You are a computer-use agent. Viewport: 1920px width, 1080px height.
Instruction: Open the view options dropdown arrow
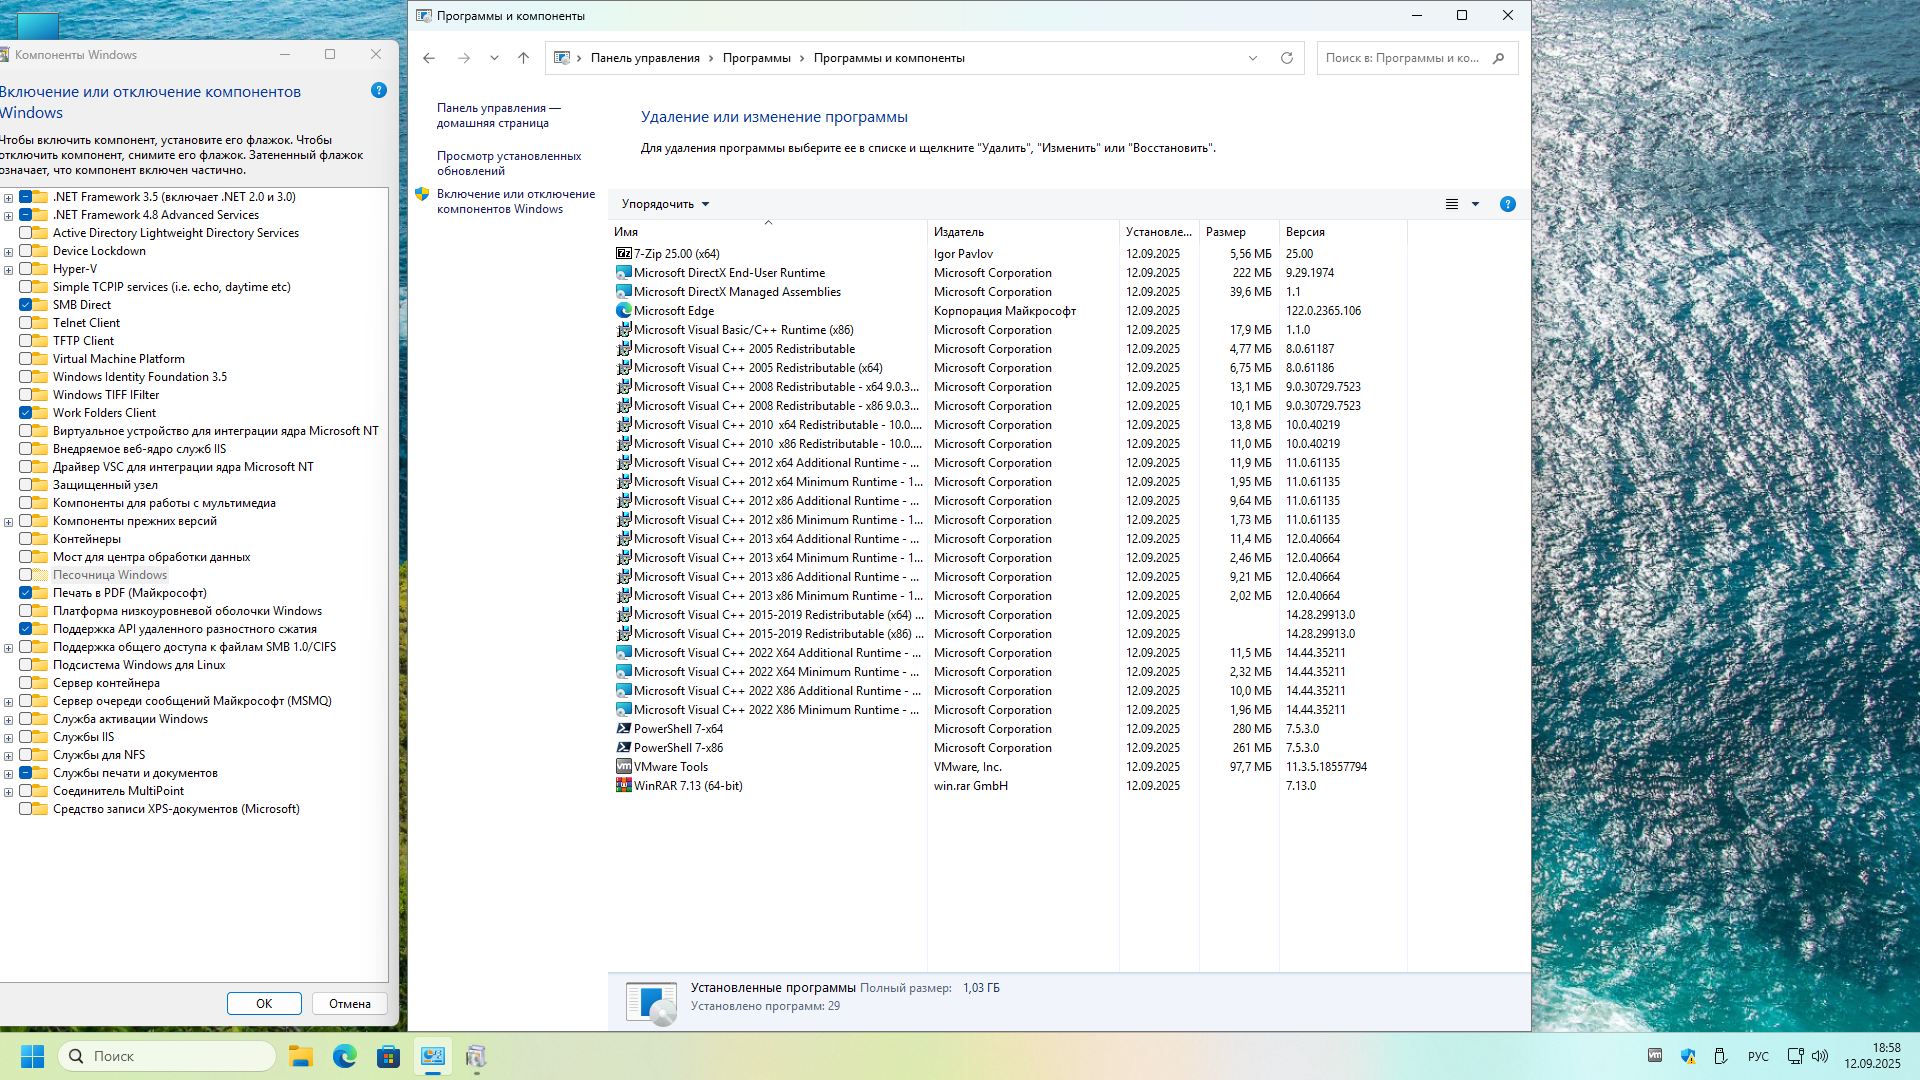pyautogui.click(x=1475, y=204)
